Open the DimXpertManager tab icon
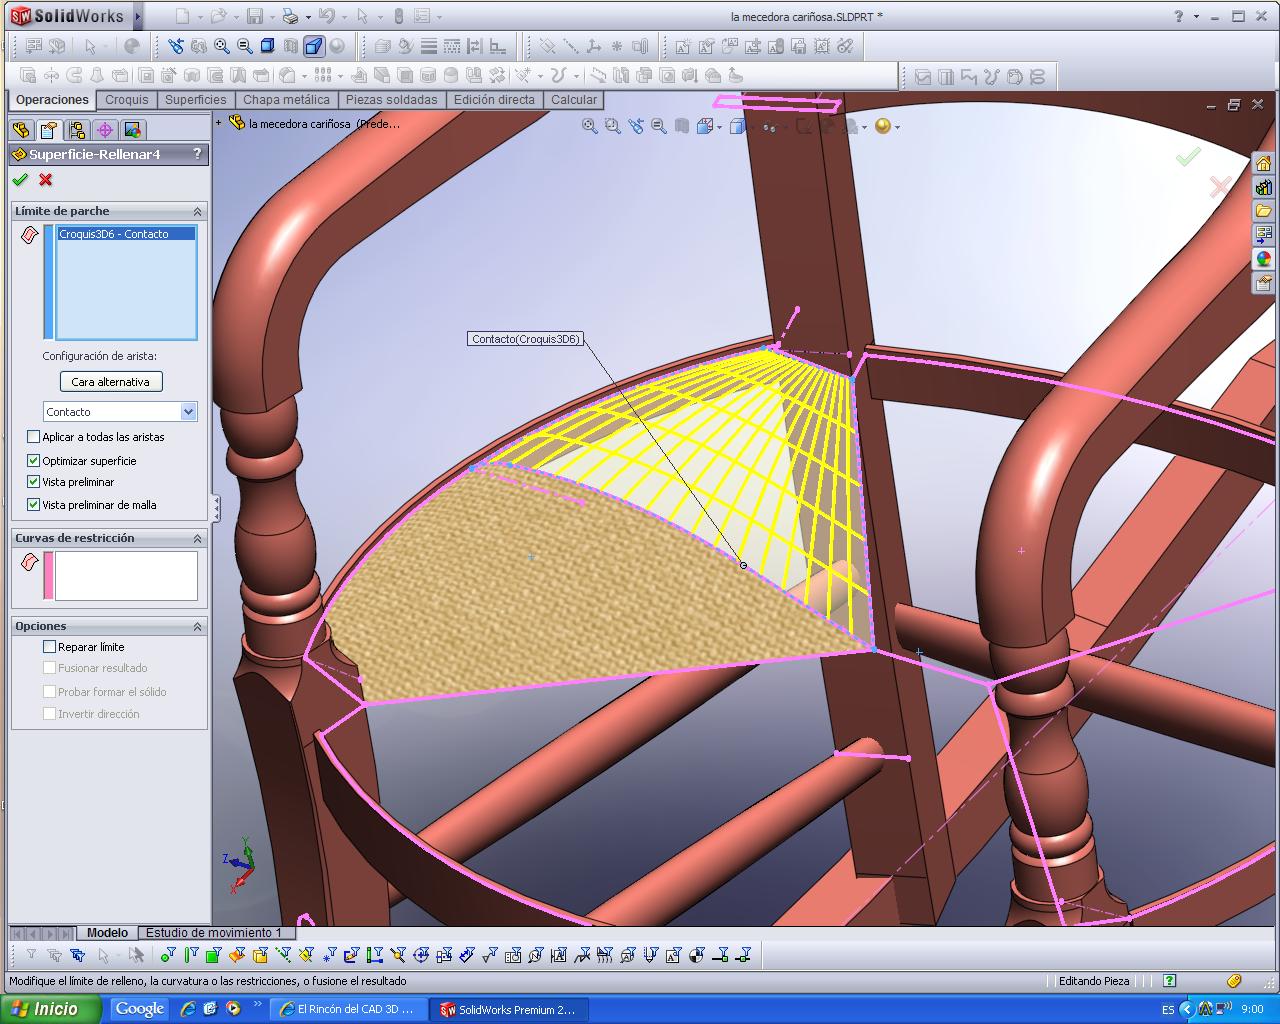Image resolution: width=1280 pixels, height=1024 pixels. [104, 130]
